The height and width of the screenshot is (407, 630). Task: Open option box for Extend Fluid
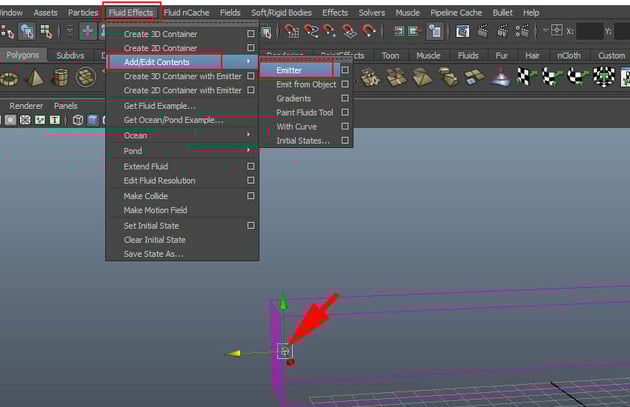(x=251, y=166)
